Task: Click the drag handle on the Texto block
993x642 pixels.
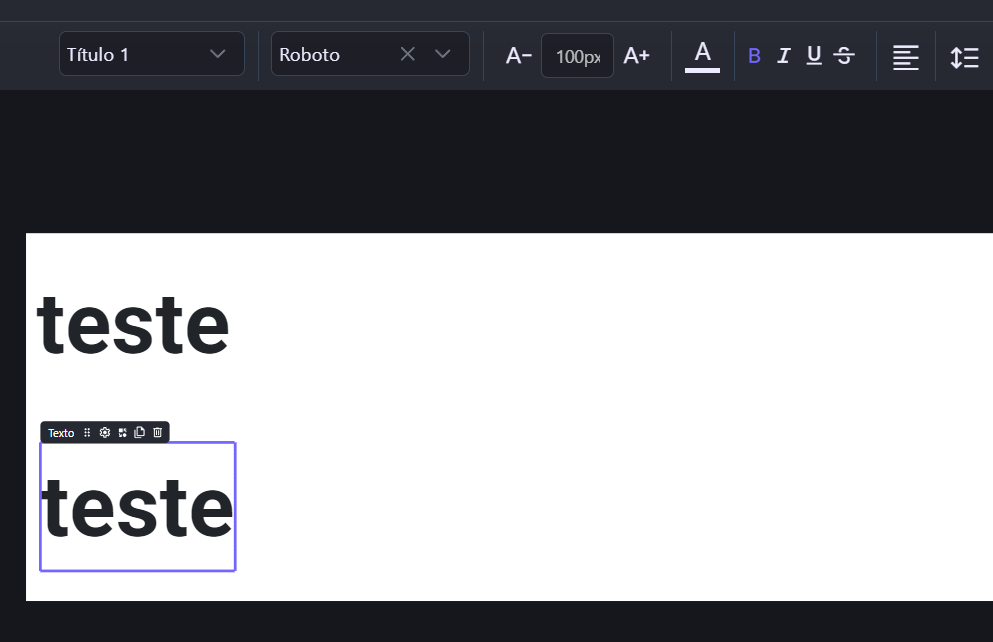Action: 87,433
